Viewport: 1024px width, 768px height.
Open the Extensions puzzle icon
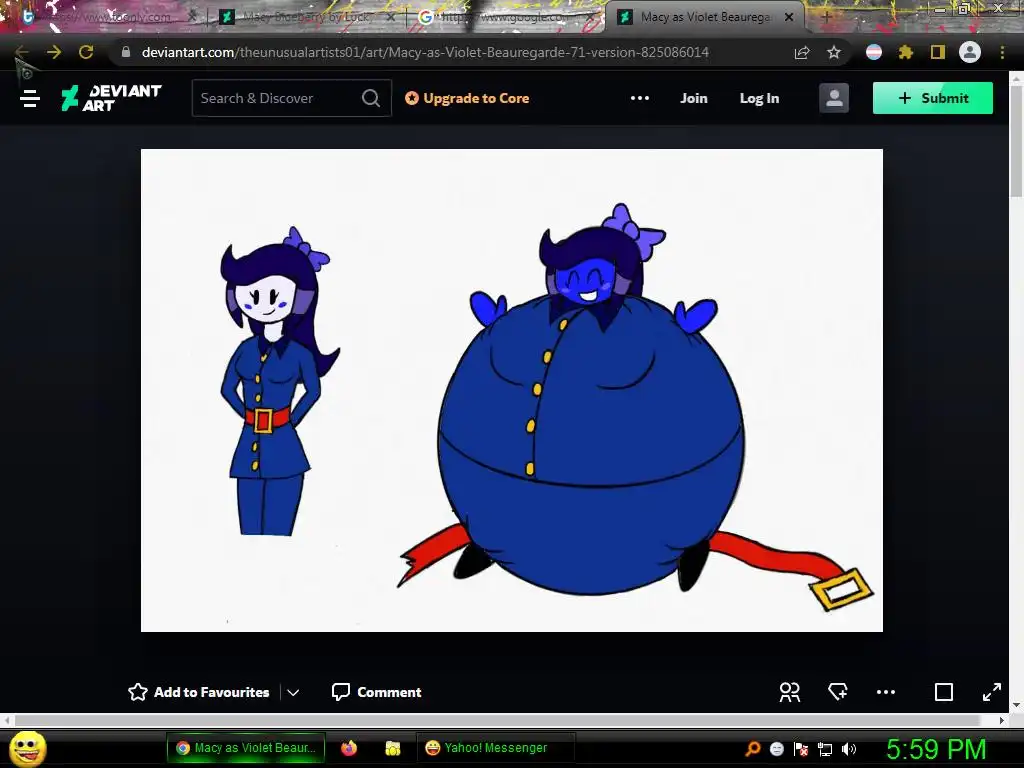tap(906, 52)
